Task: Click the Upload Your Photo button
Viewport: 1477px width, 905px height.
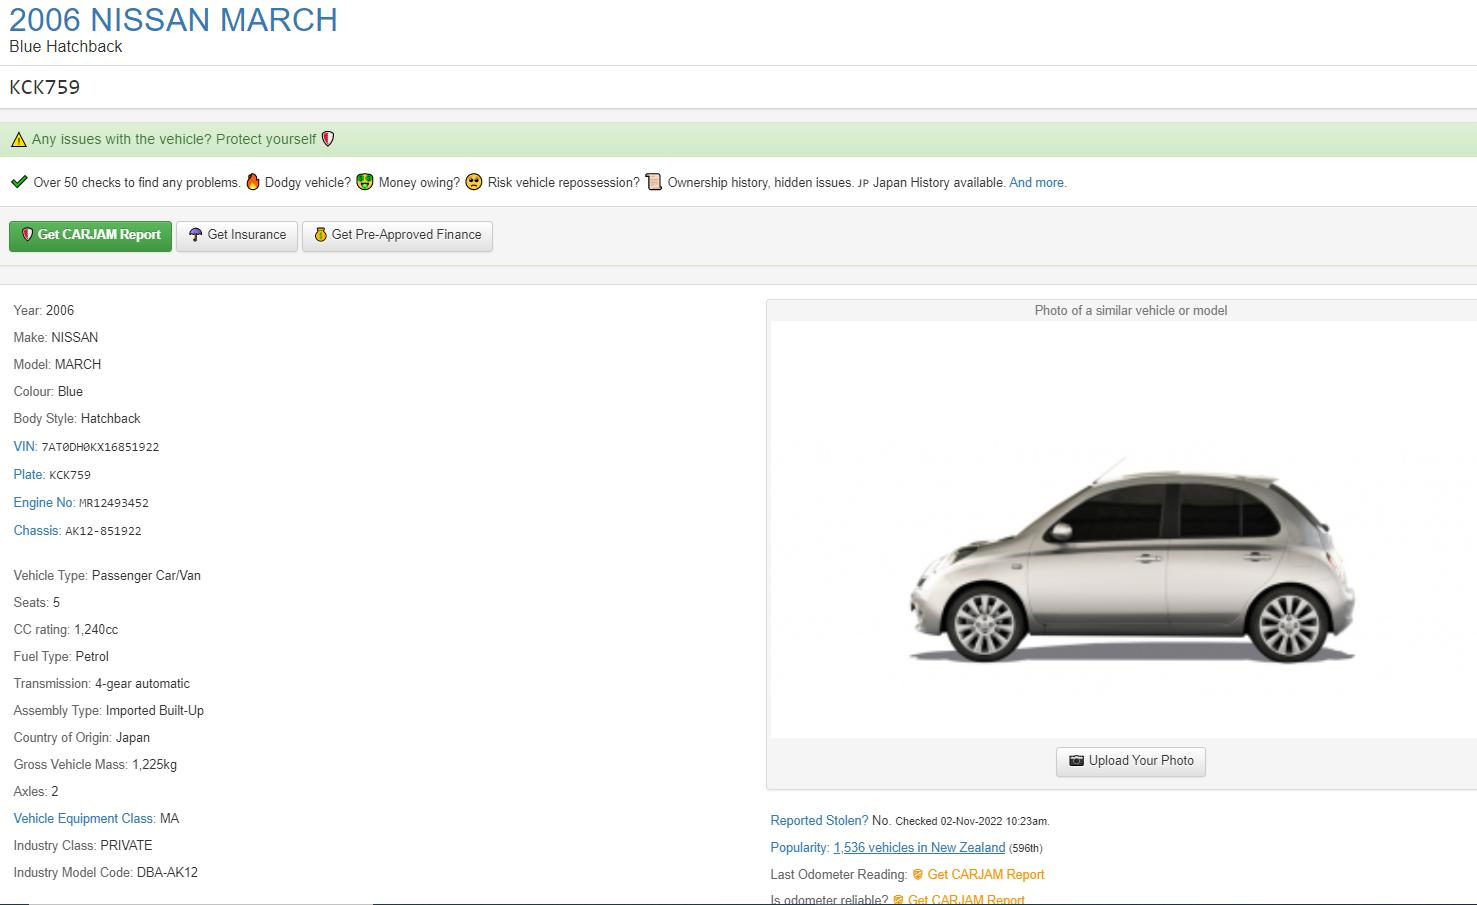Action: [x=1131, y=762]
